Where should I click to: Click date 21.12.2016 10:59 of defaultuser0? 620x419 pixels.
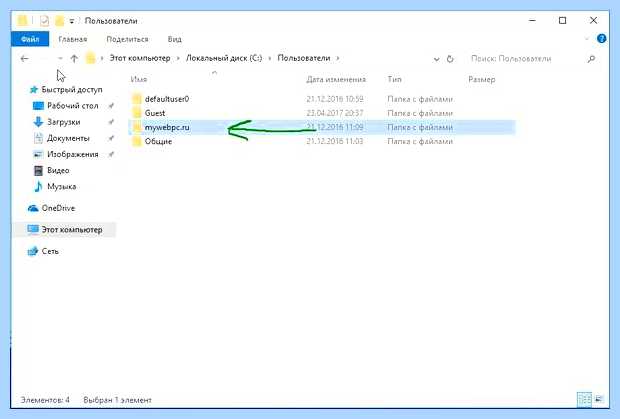[x=335, y=99]
